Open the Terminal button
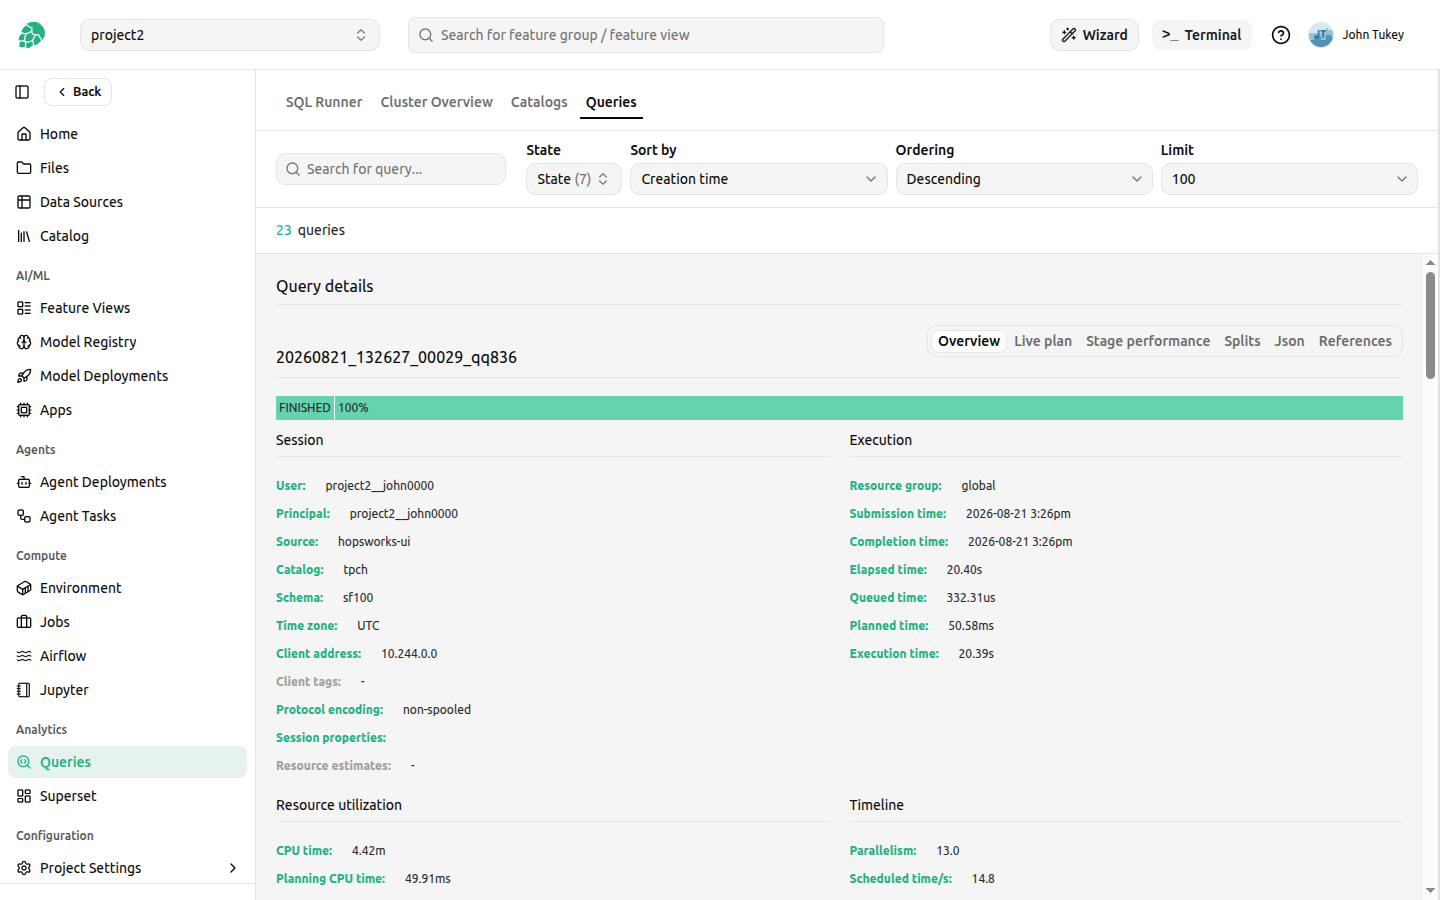 (1202, 35)
